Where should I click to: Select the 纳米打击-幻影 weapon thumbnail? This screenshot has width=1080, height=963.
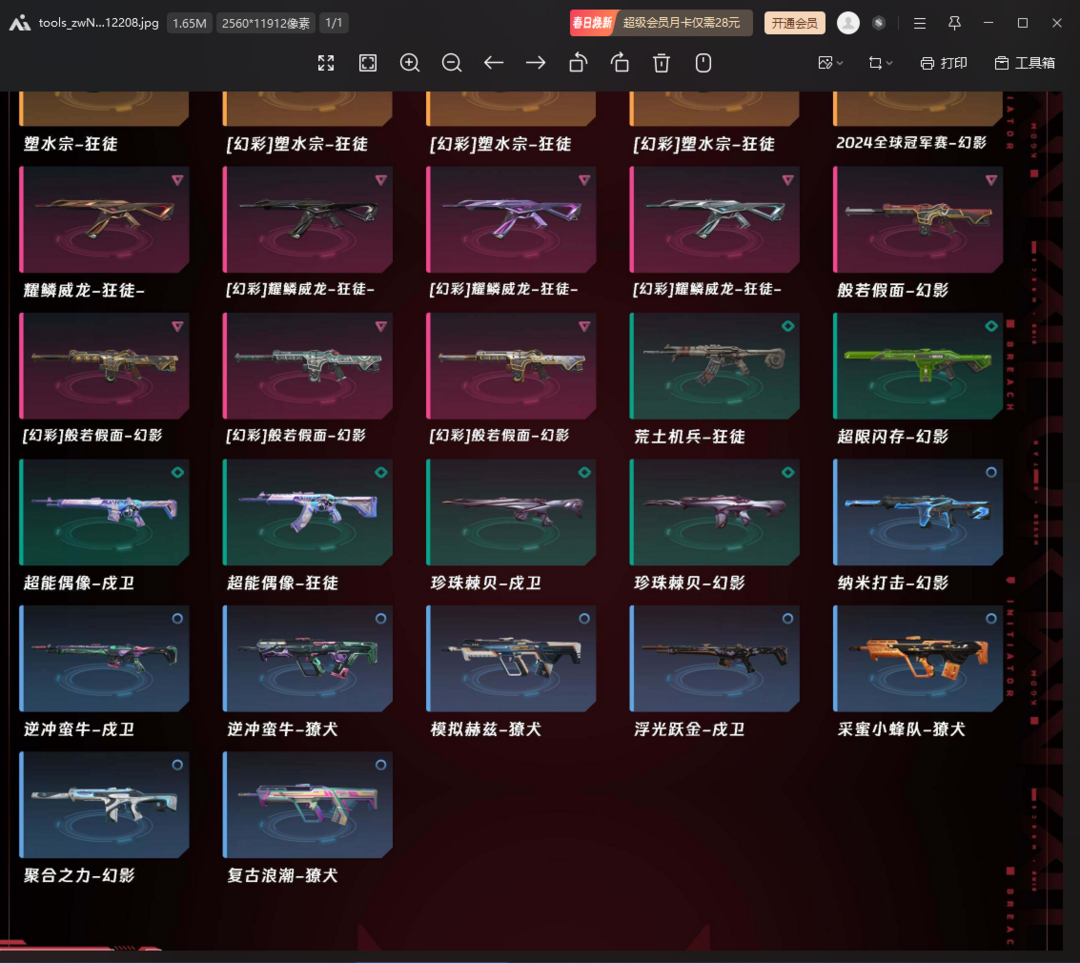(x=917, y=512)
